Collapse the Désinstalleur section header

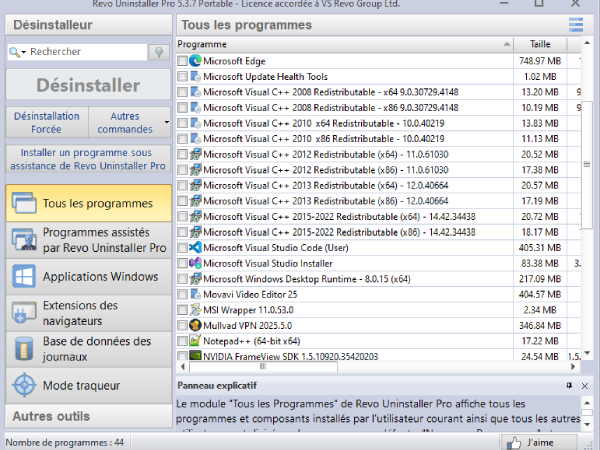tap(88, 25)
